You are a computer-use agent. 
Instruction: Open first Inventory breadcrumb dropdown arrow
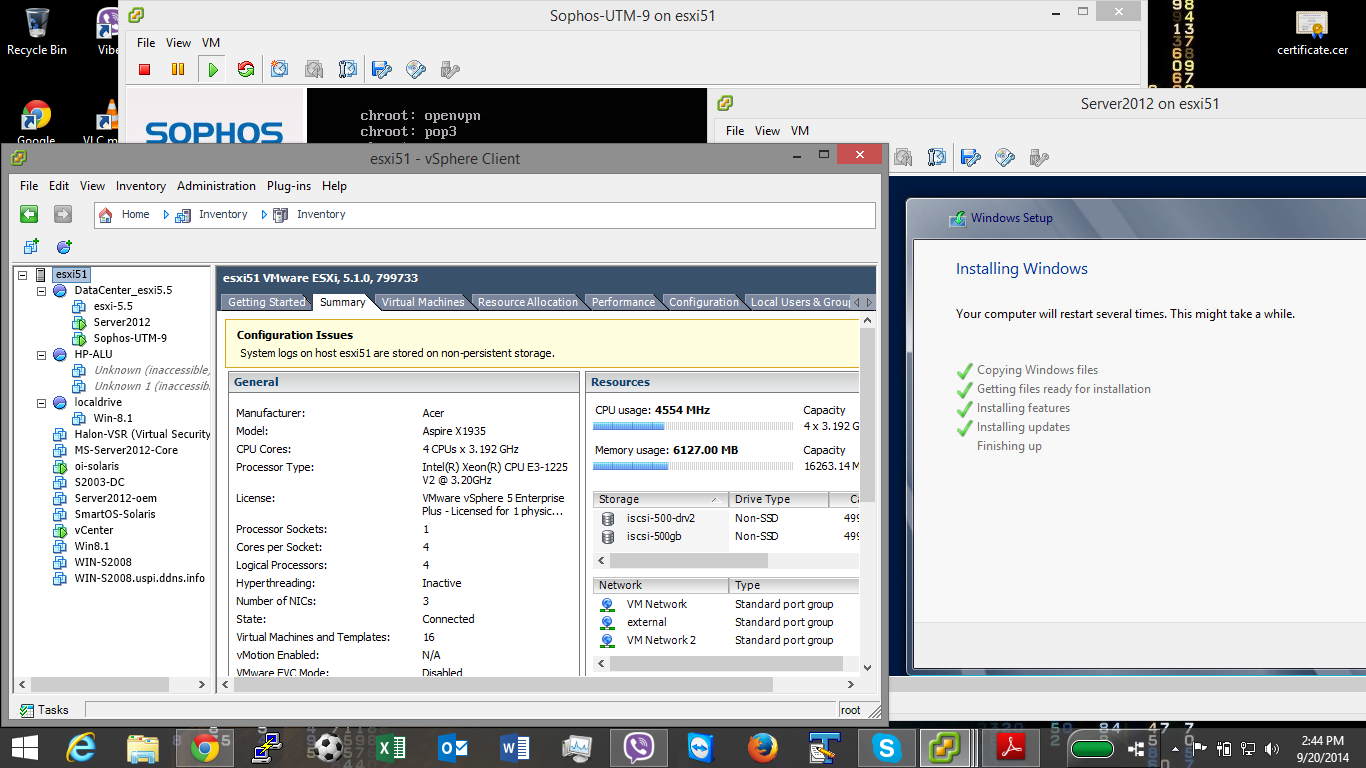(x=264, y=214)
